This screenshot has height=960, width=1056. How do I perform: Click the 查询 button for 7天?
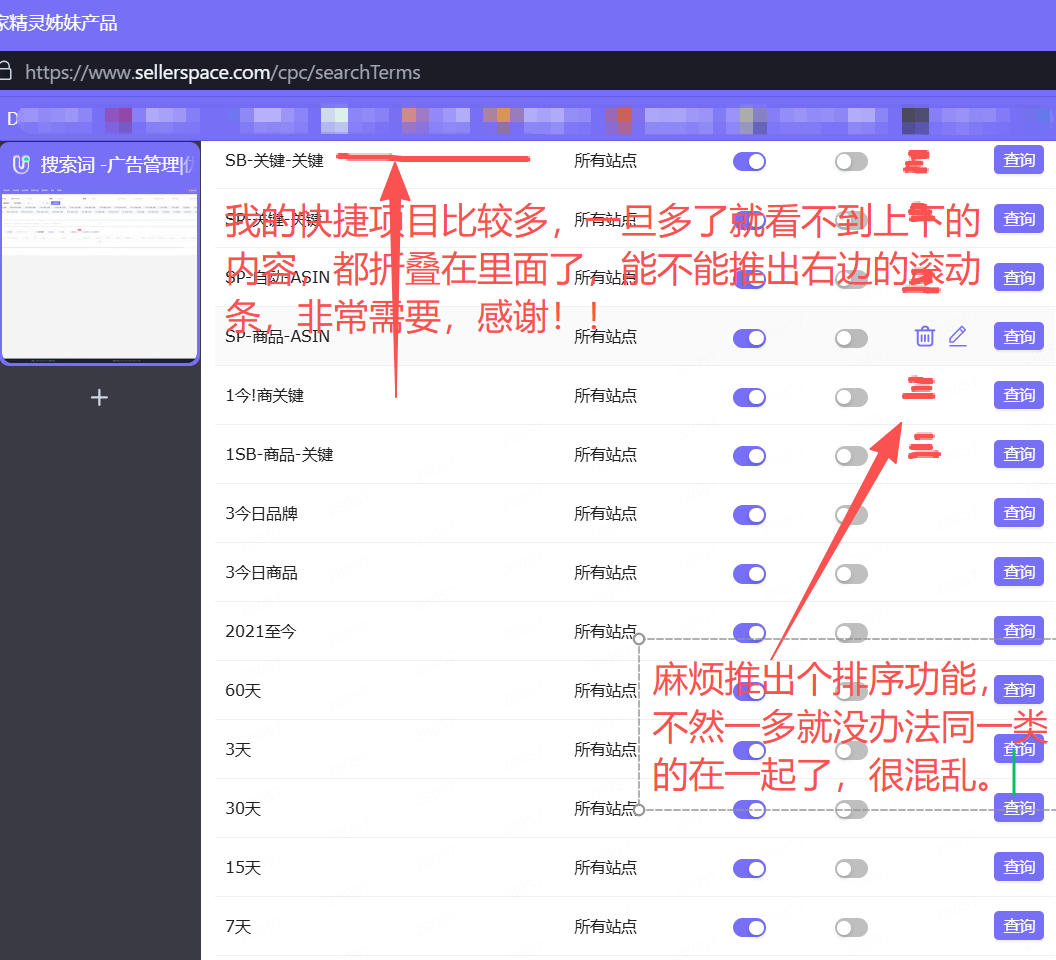coord(1018,927)
